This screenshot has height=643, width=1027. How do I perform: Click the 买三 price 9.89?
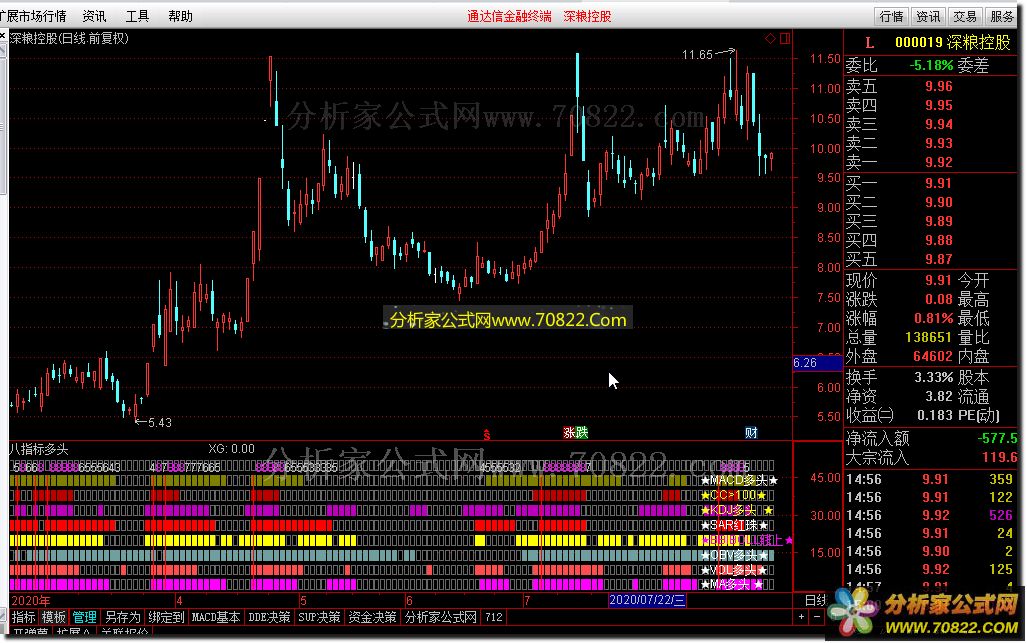[x=939, y=221]
